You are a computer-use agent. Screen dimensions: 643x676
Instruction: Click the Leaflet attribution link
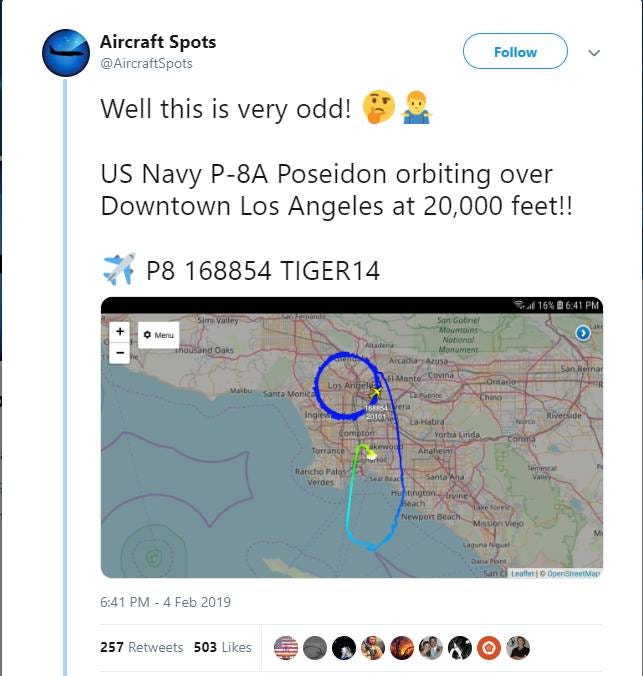pos(523,573)
